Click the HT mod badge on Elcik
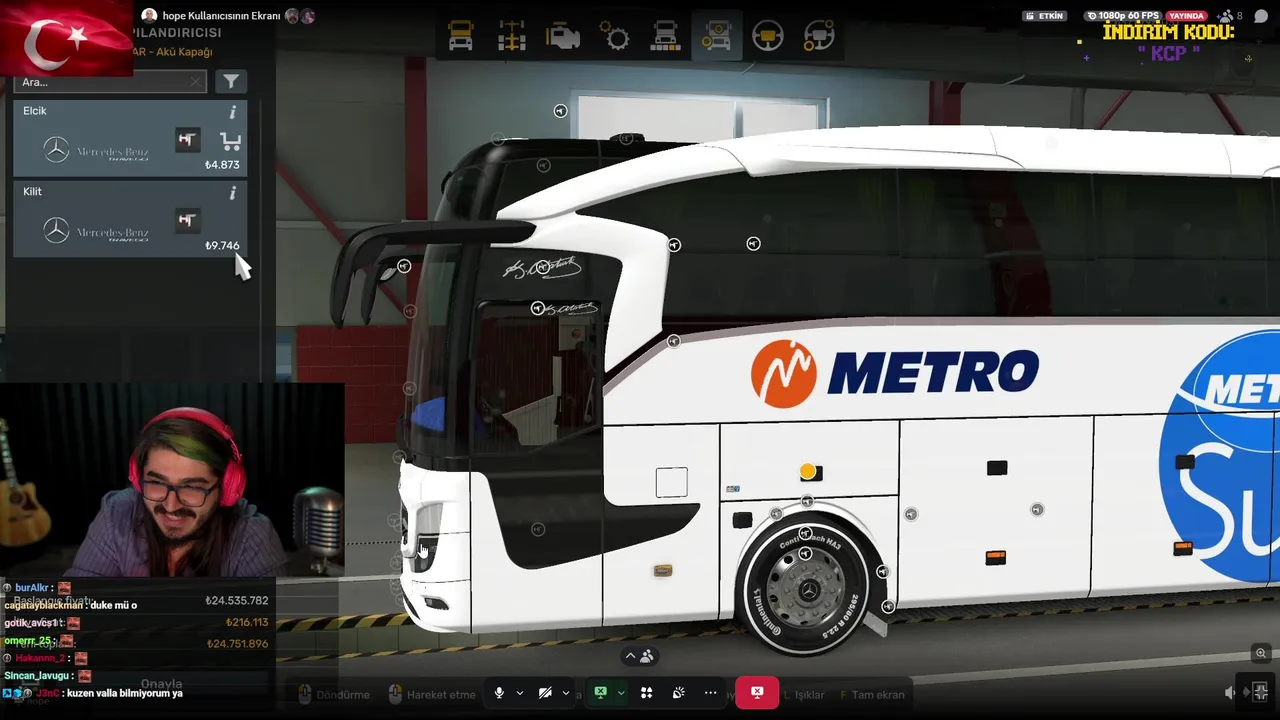 (x=187, y=140)
